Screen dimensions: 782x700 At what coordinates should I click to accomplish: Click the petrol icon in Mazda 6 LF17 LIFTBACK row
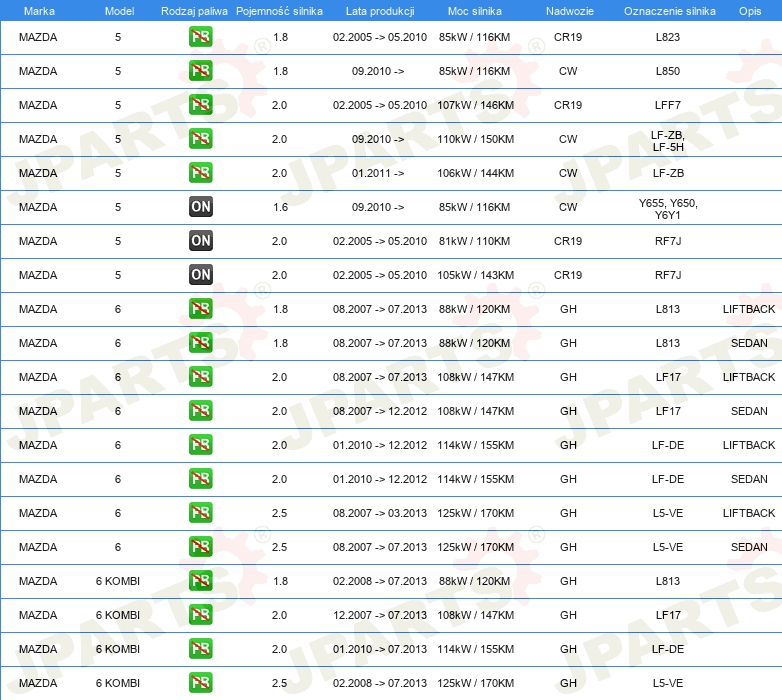coord(200,376)
